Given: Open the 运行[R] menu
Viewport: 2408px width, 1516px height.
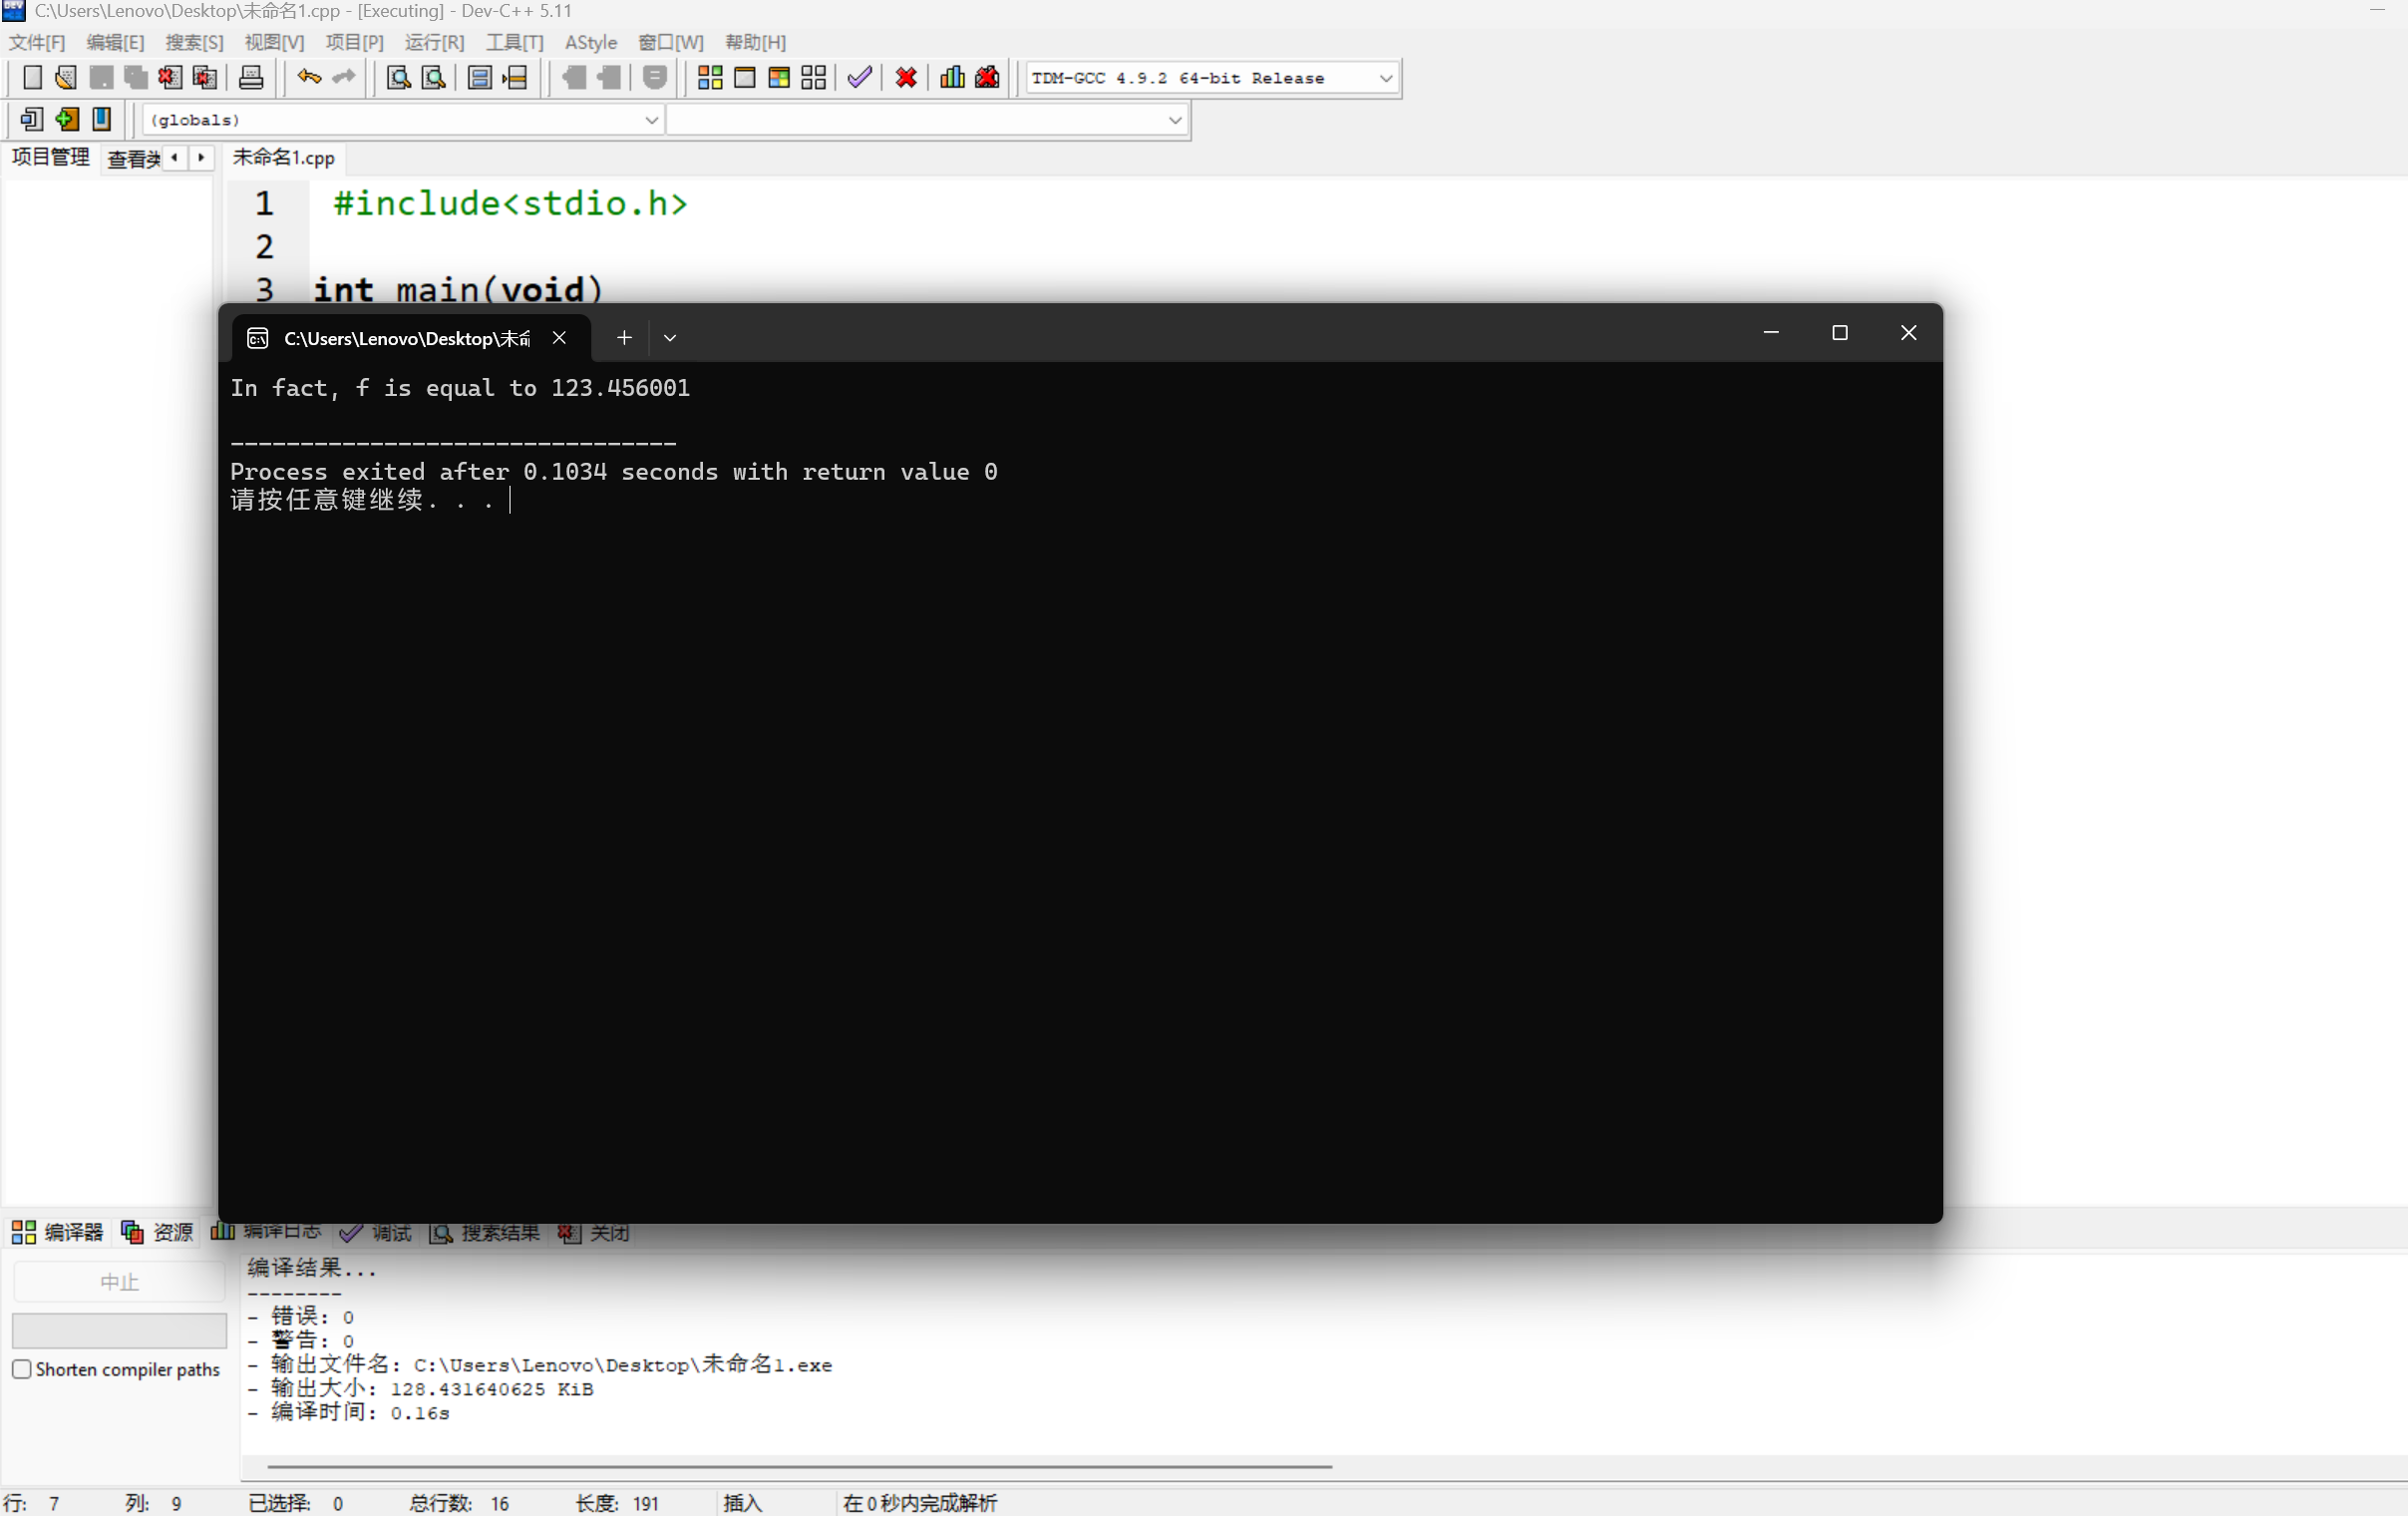Looking at the screenshot, I should (434, 42).
